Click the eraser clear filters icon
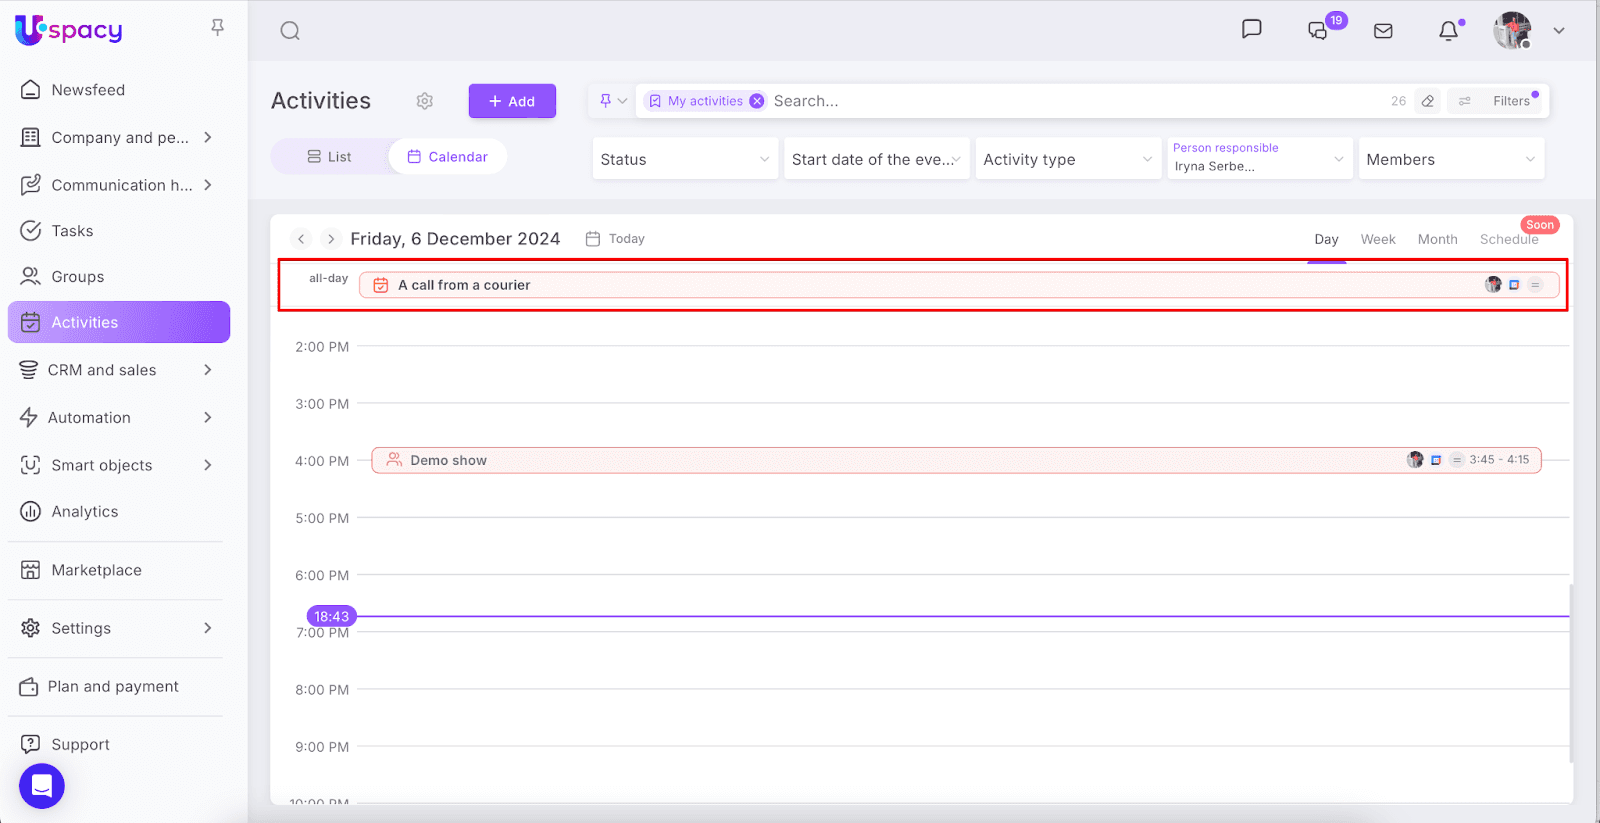 [x=1428, y=101]
